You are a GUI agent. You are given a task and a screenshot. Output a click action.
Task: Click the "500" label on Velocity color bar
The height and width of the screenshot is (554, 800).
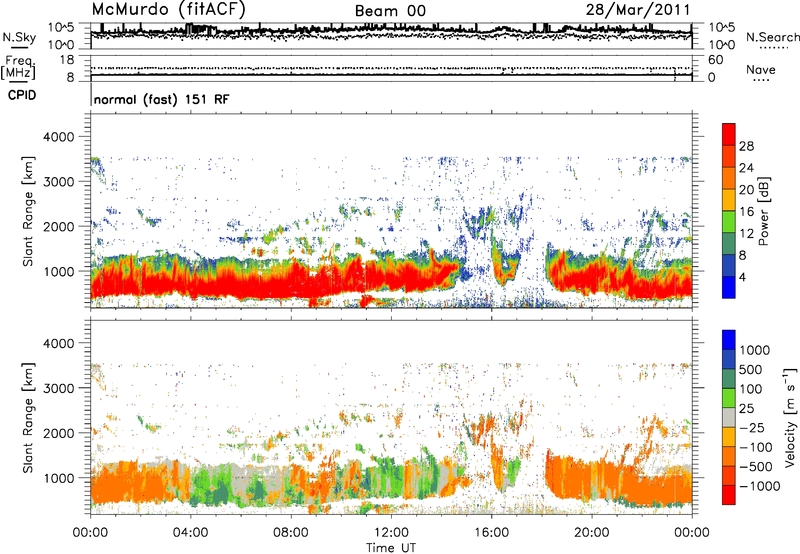tap(751, 370)
